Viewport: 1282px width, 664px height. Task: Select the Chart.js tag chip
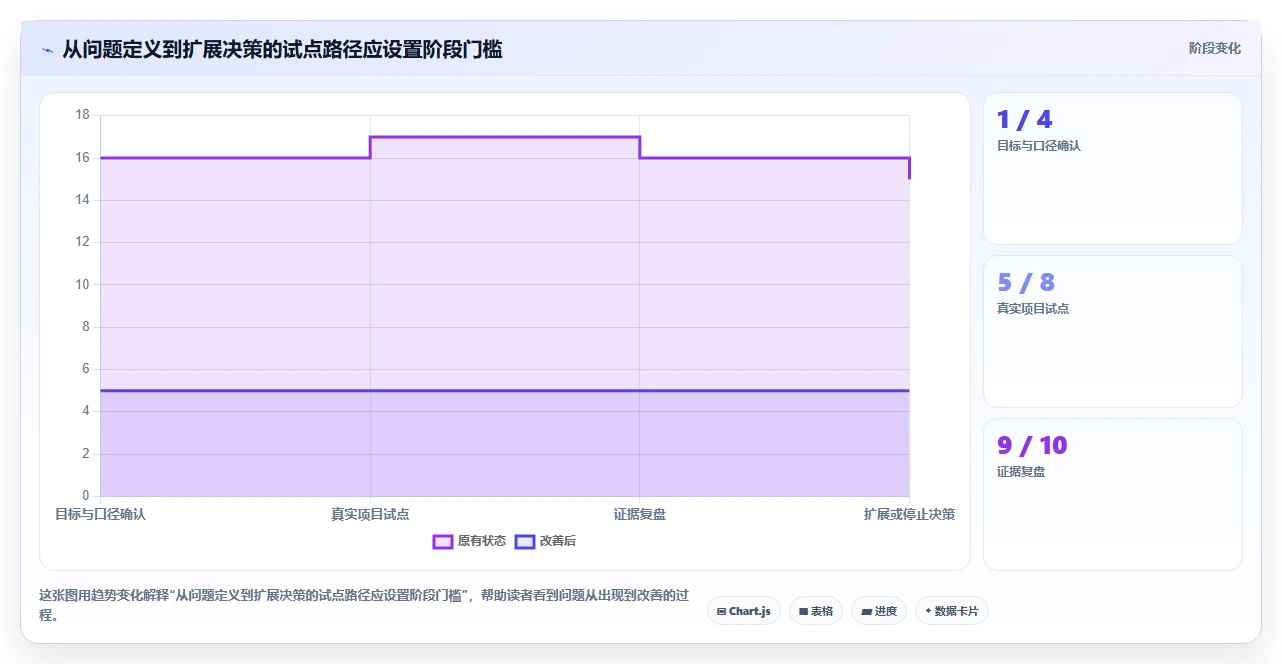(x=744, y=611)
